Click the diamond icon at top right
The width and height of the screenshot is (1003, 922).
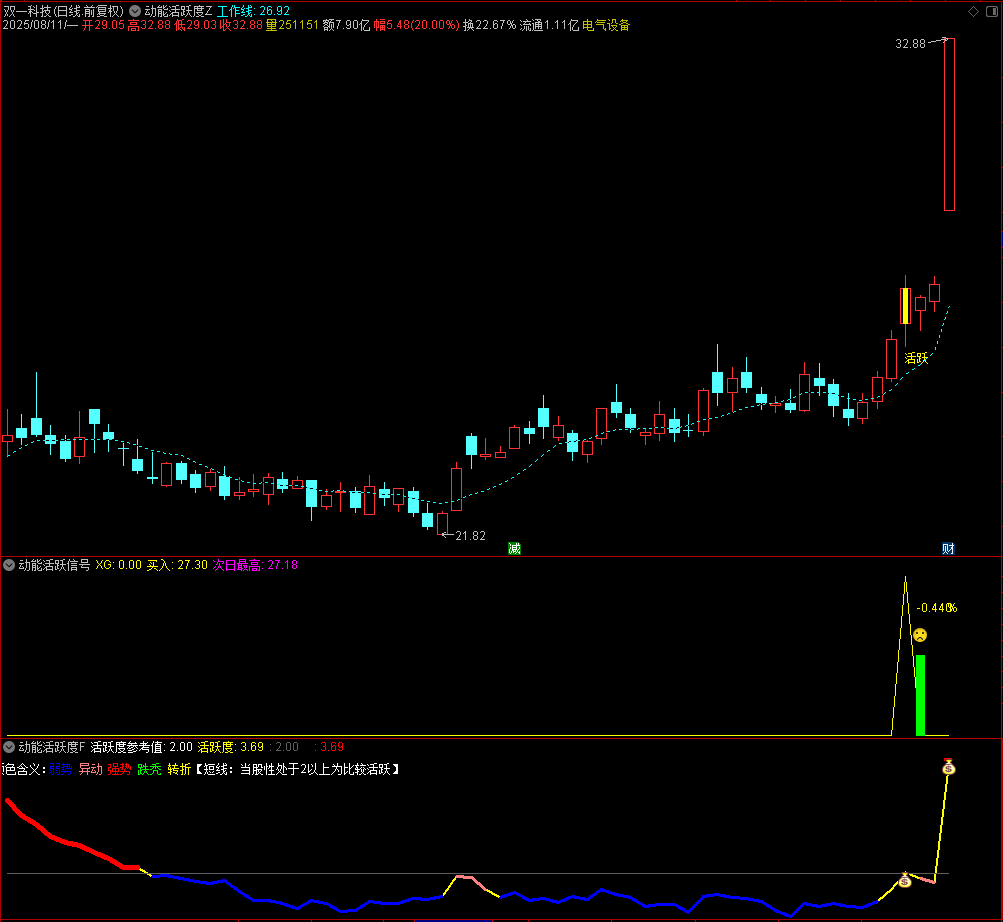[974, 12]
